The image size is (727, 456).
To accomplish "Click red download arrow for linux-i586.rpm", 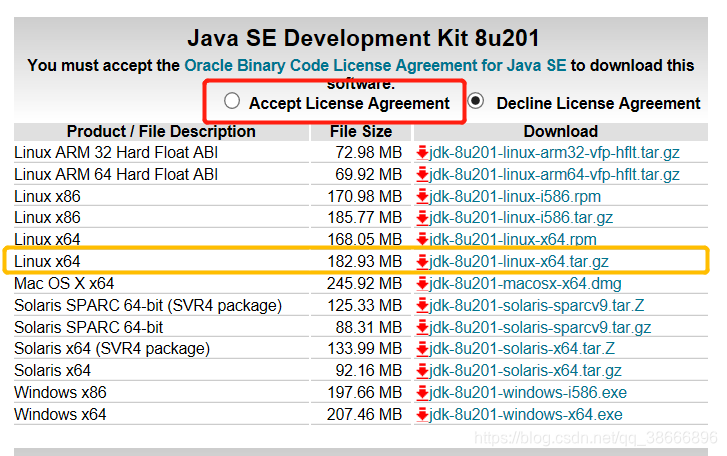I will 422,197.
